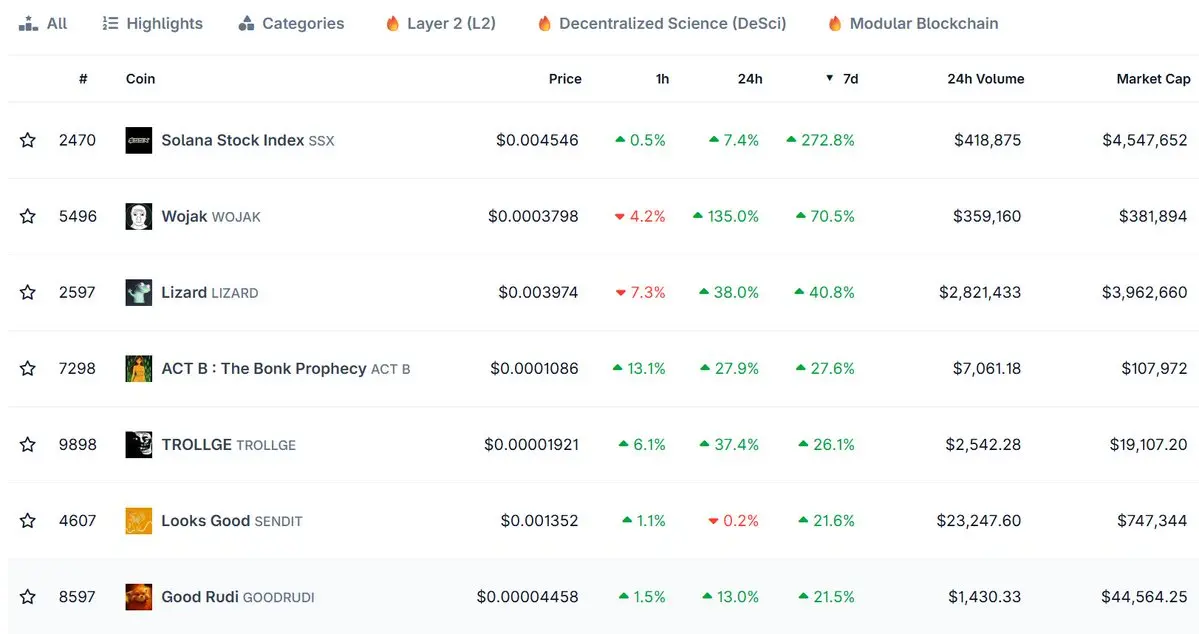Open the Solana Stock Index coin logo
Screen dimensions: 1199x634
138,140
